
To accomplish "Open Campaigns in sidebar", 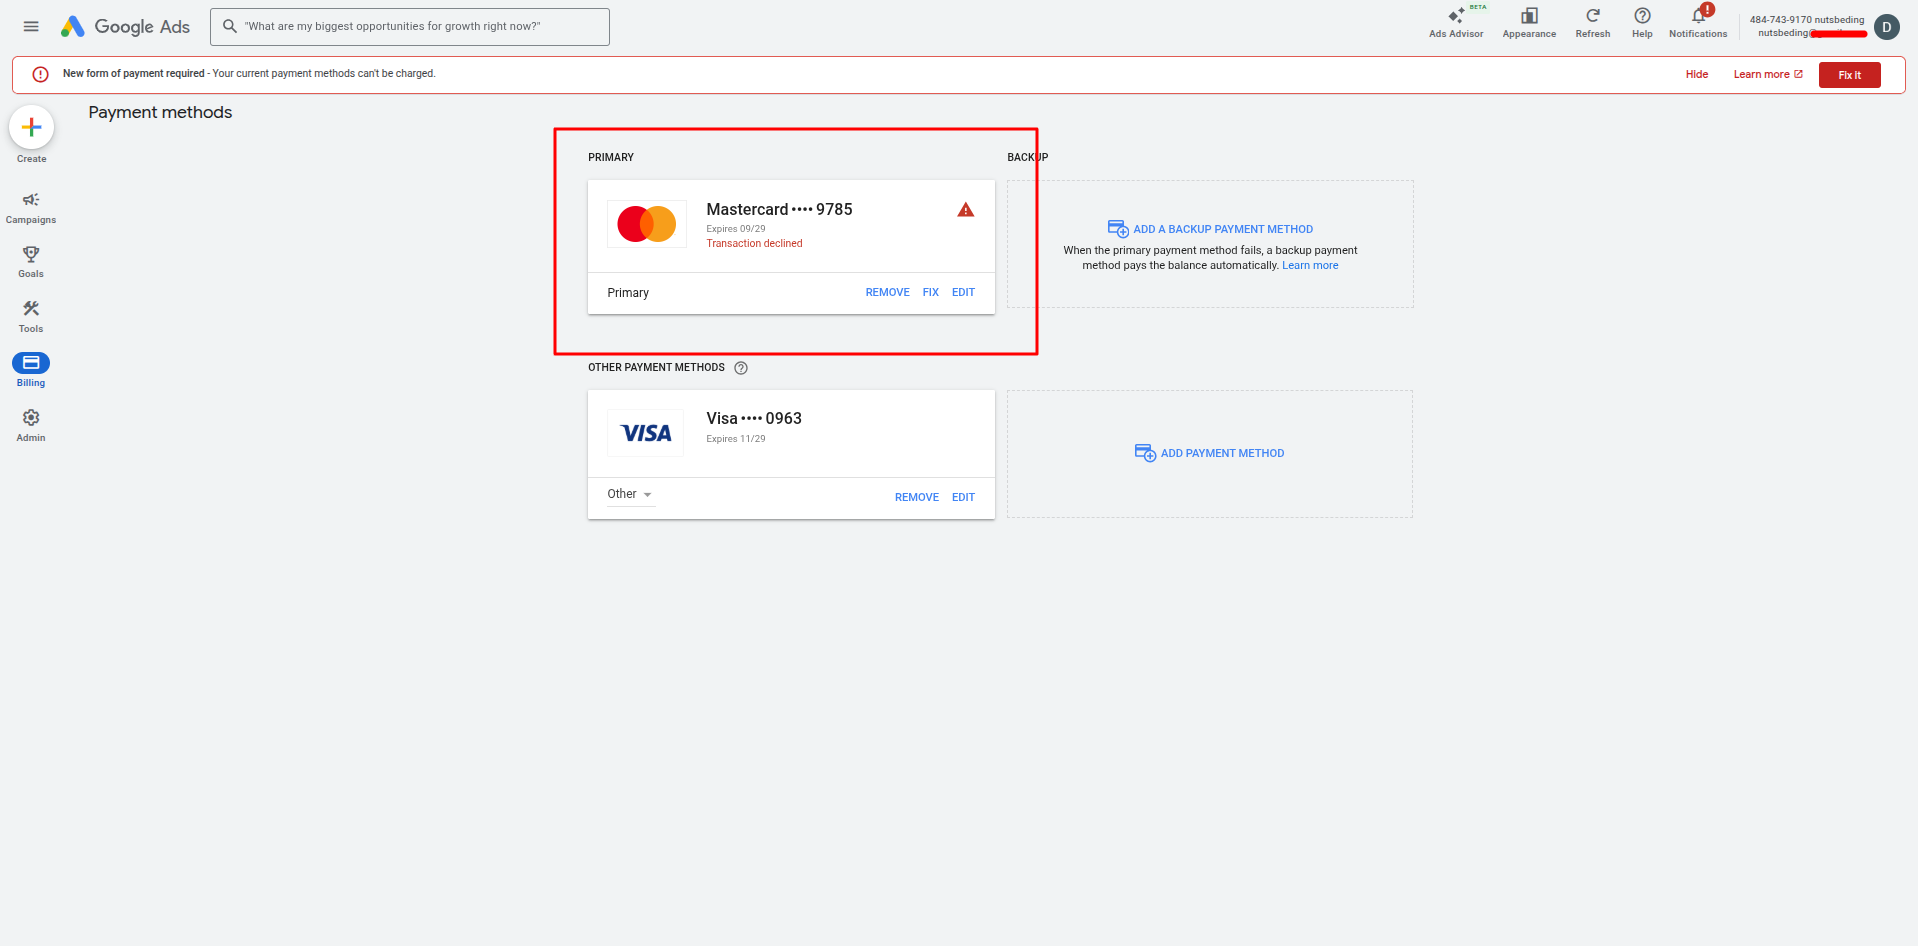I will point(31,208).
